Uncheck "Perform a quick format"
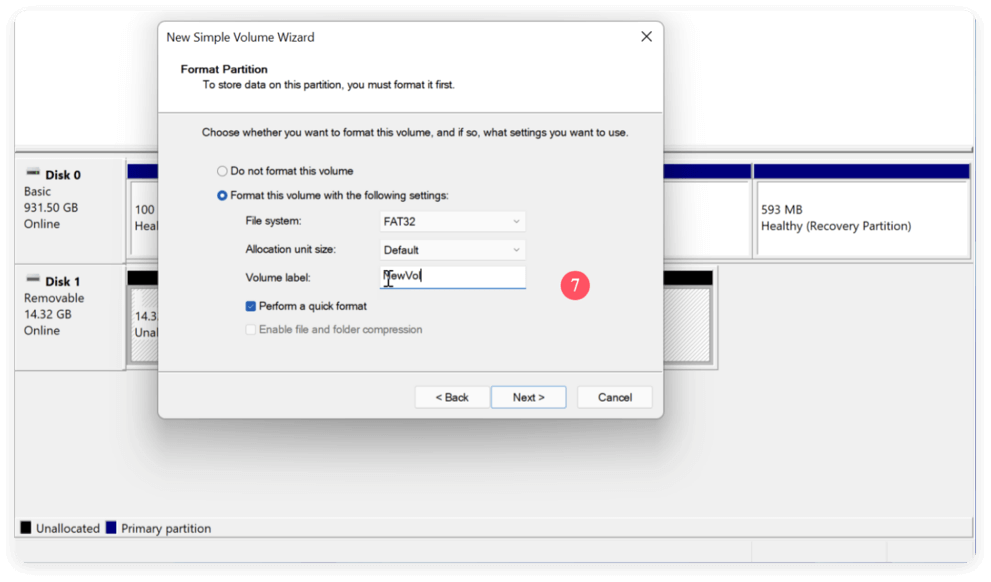The width and height of the screenshot is (991, 582). point(249,306)
